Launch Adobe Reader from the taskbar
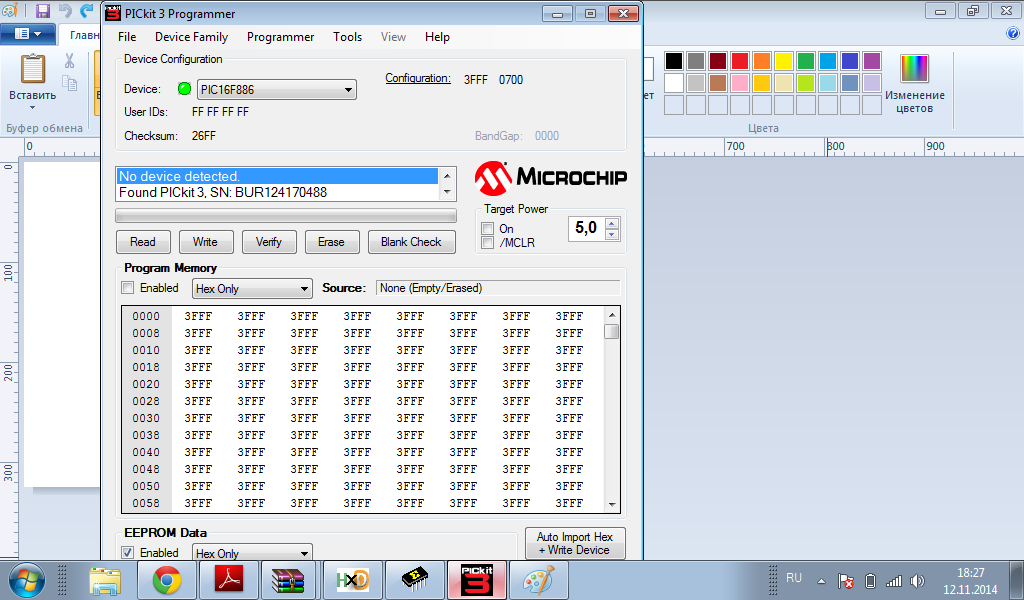The width and height of the screenshot is (1024, 600). click(229, 580)
